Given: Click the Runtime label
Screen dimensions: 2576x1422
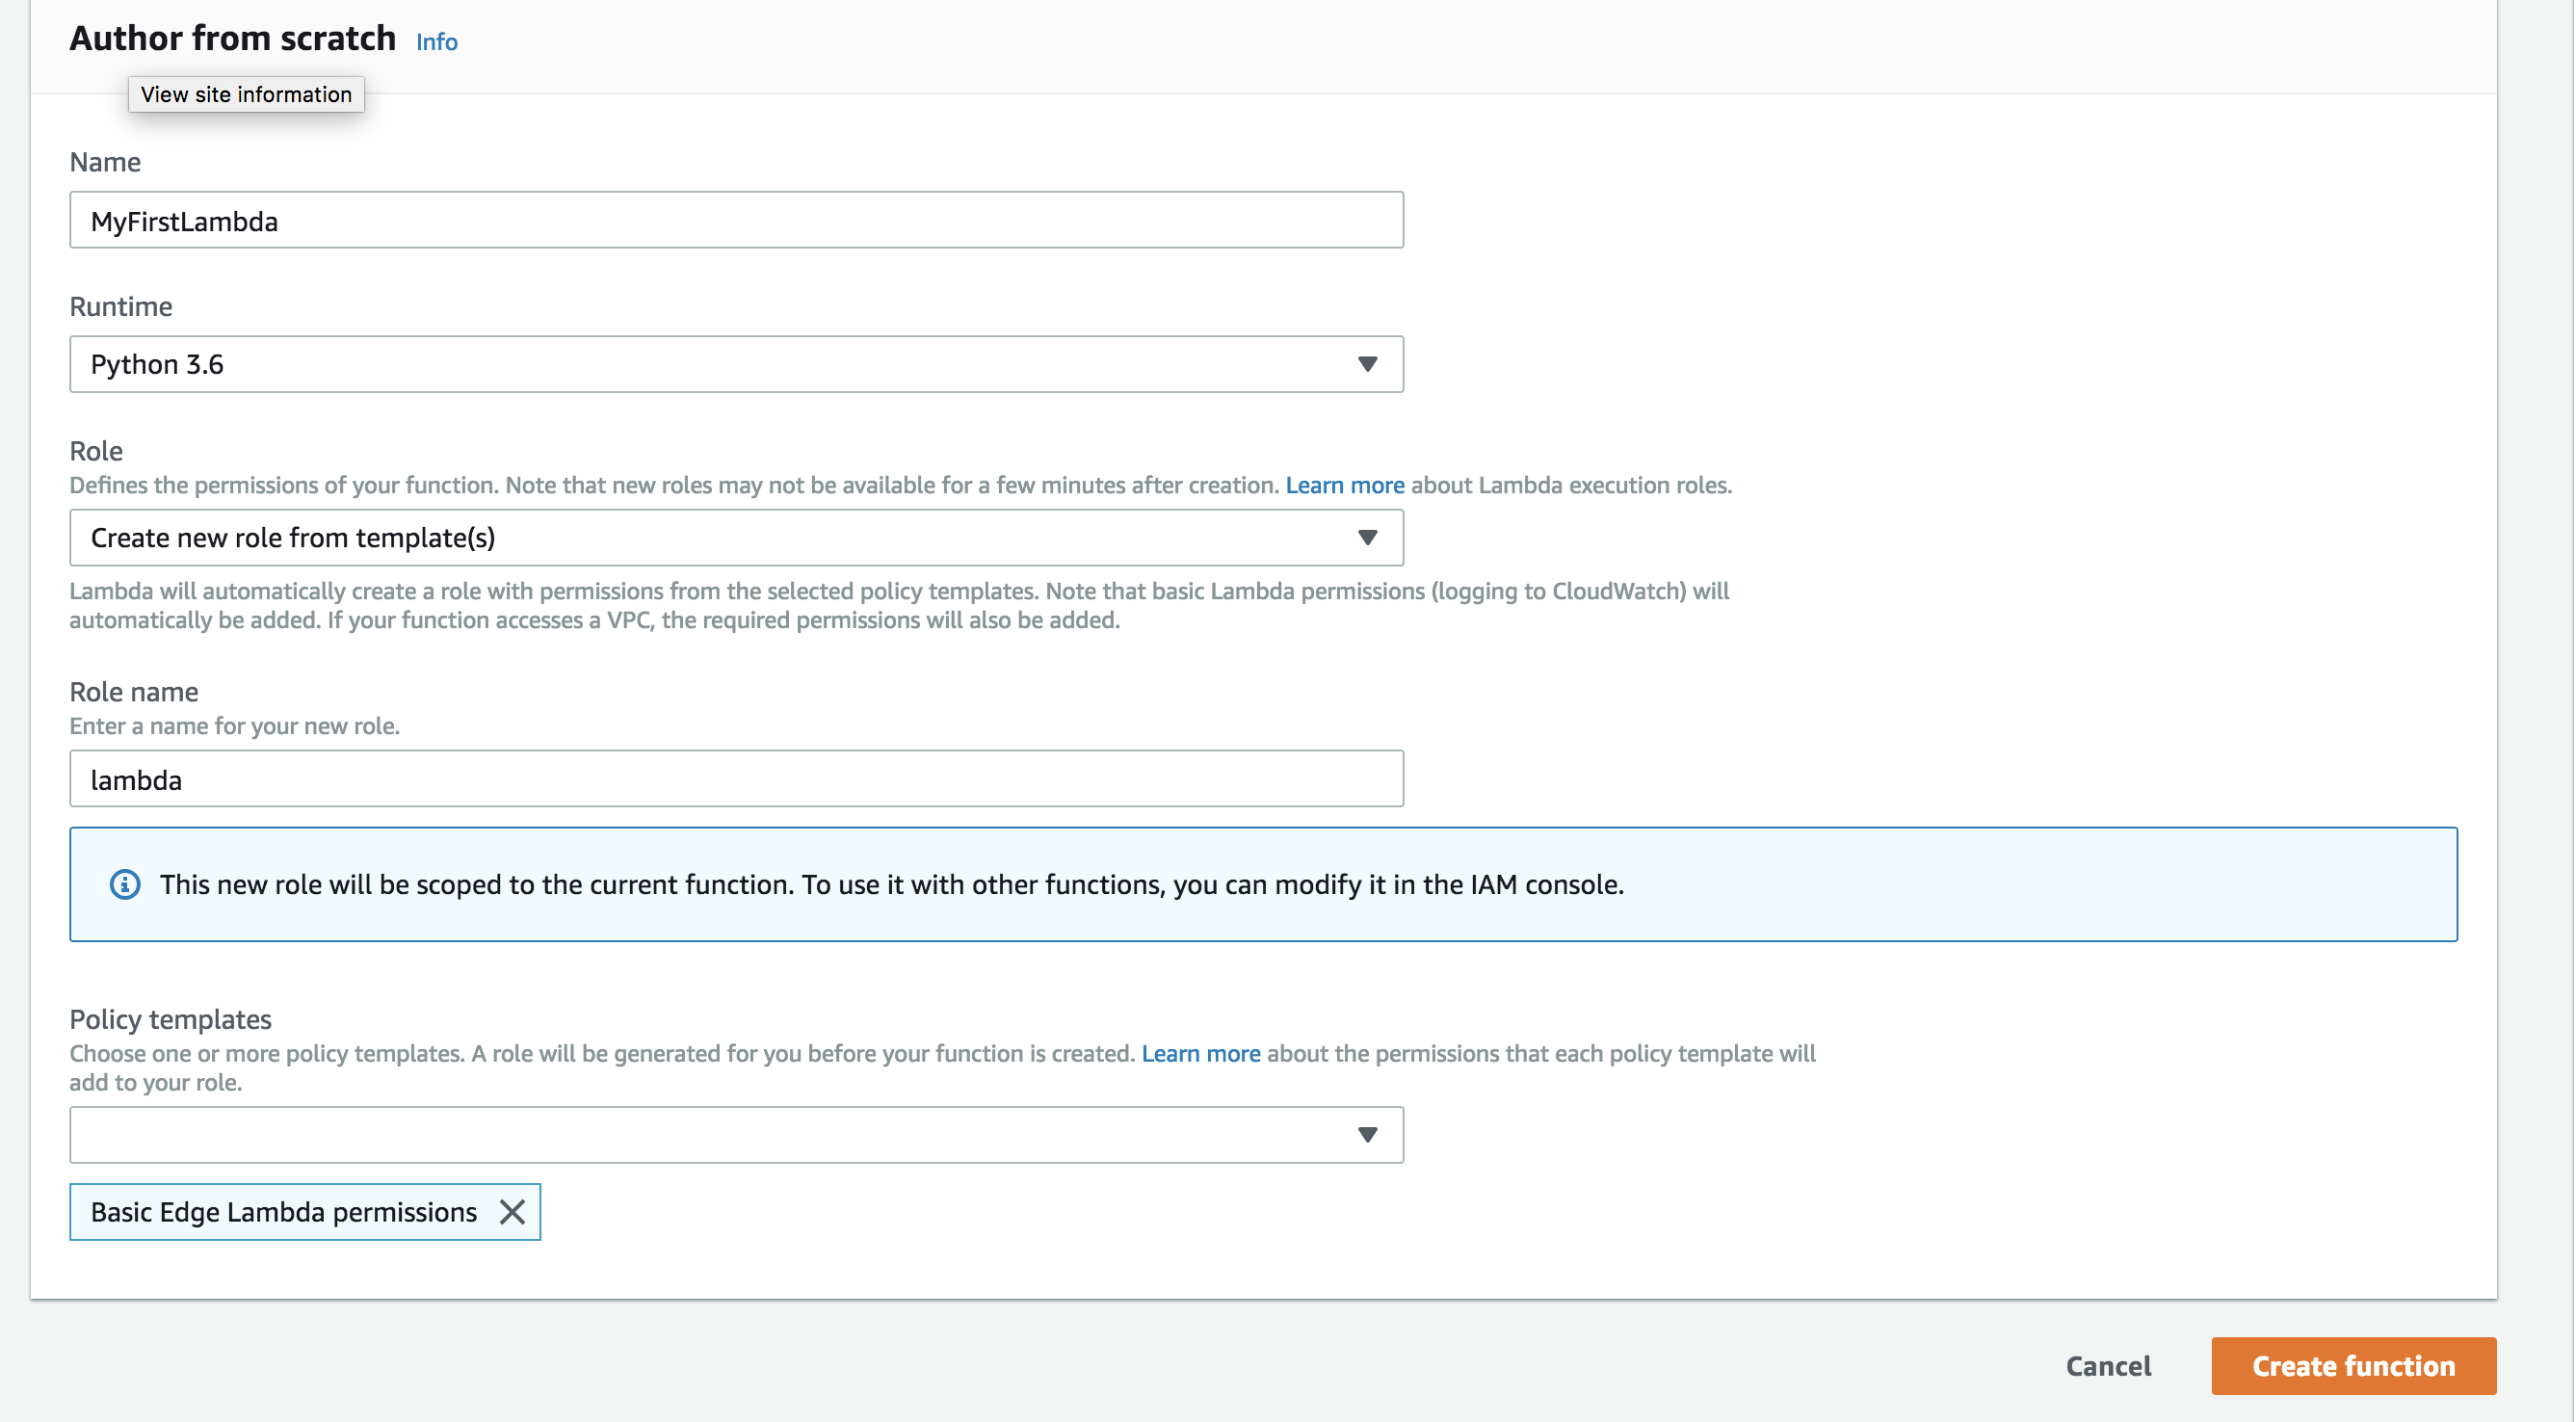Looking at the screenshot, I should [x=120, y=306].
